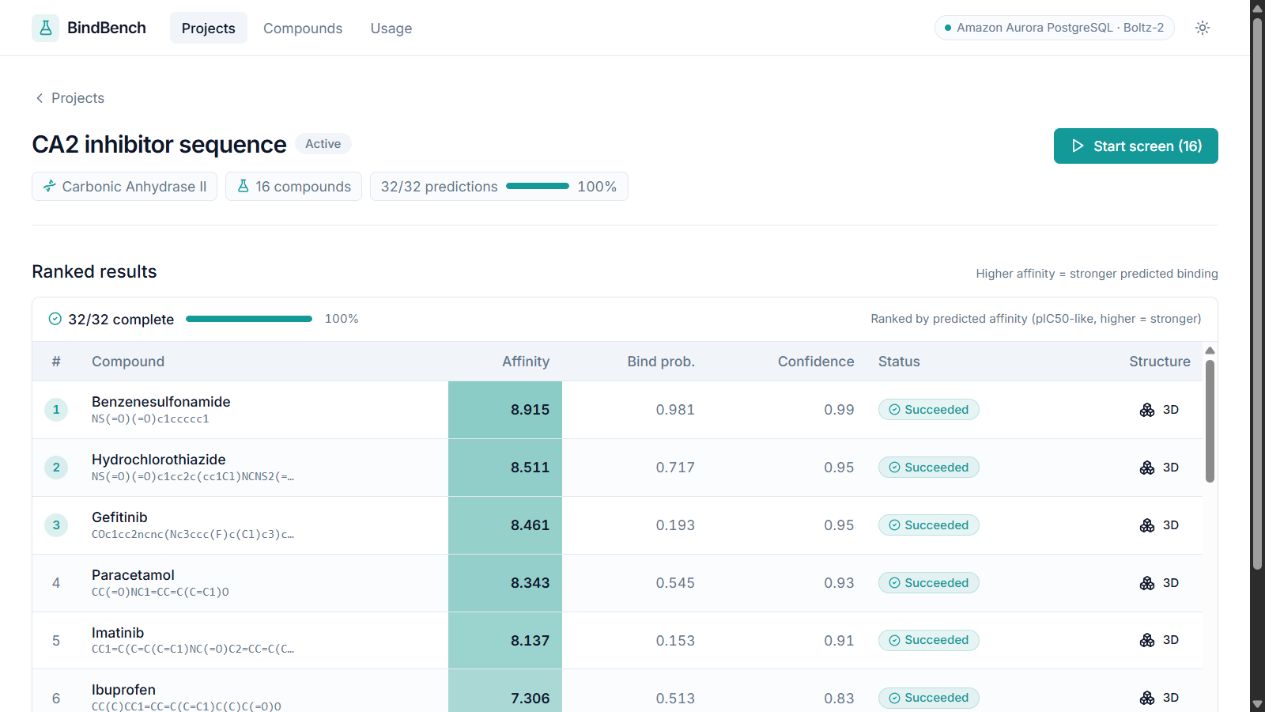Click the affinity cell showing 8.461
Screen dimensions: 1265x712
505,525
